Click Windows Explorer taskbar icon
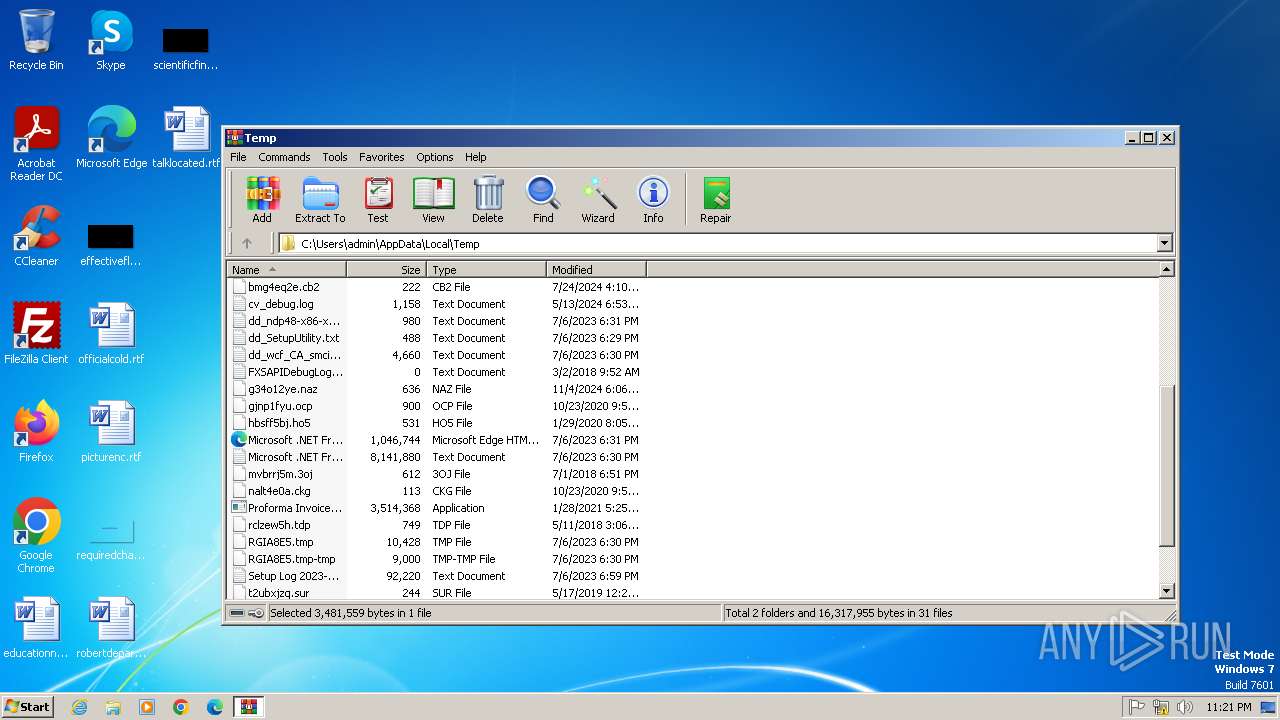 click(113, 707)
